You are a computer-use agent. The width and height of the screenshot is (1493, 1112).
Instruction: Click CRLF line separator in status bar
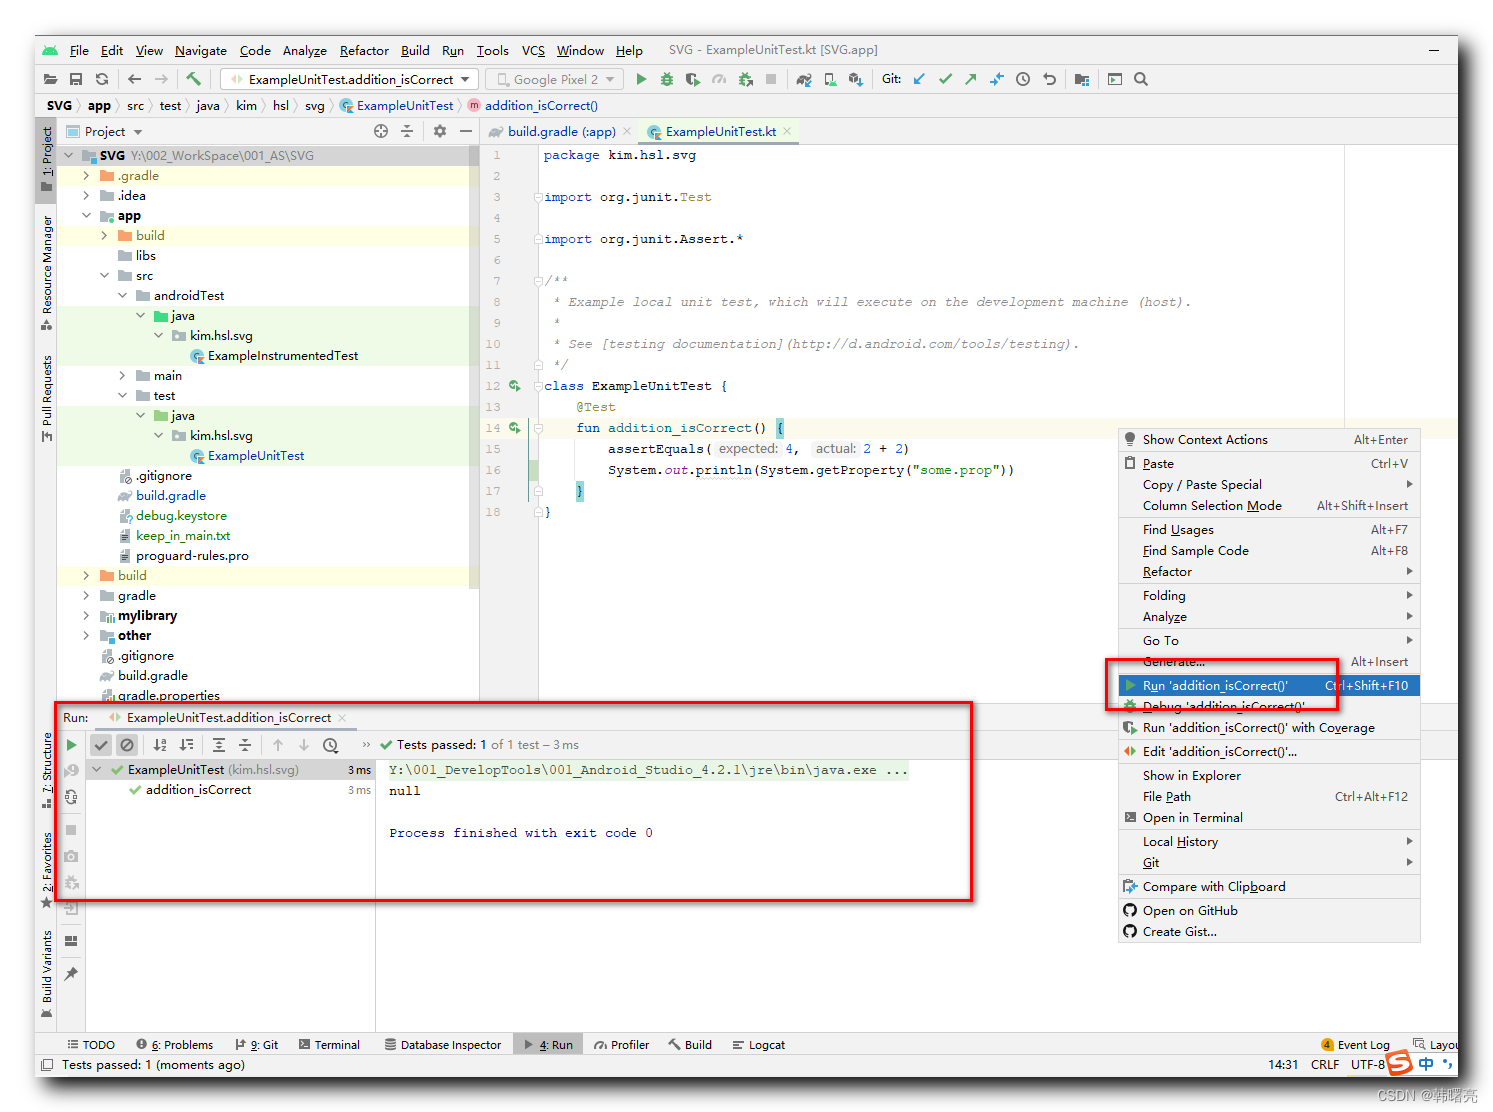(x=1325, y=1065)
